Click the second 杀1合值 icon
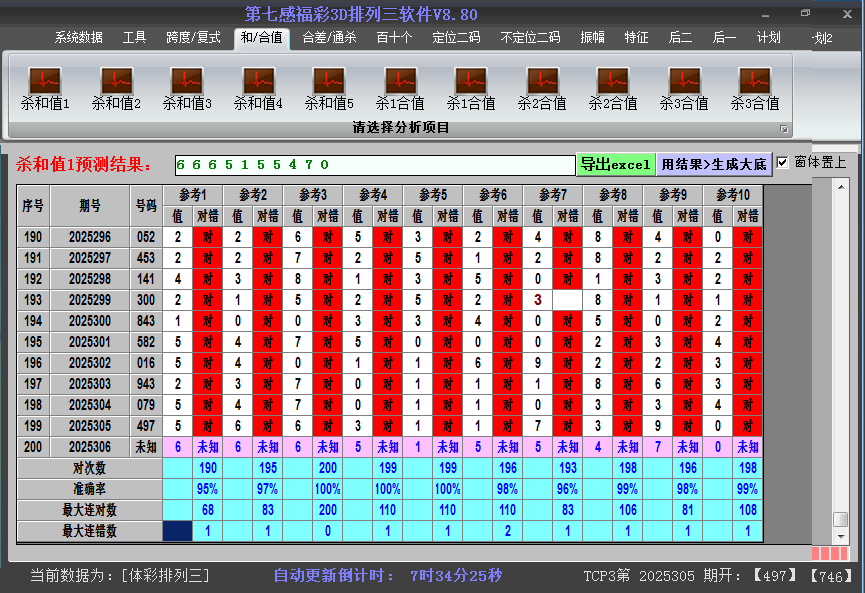Viewport: 865px width, 593px height. 471,85
